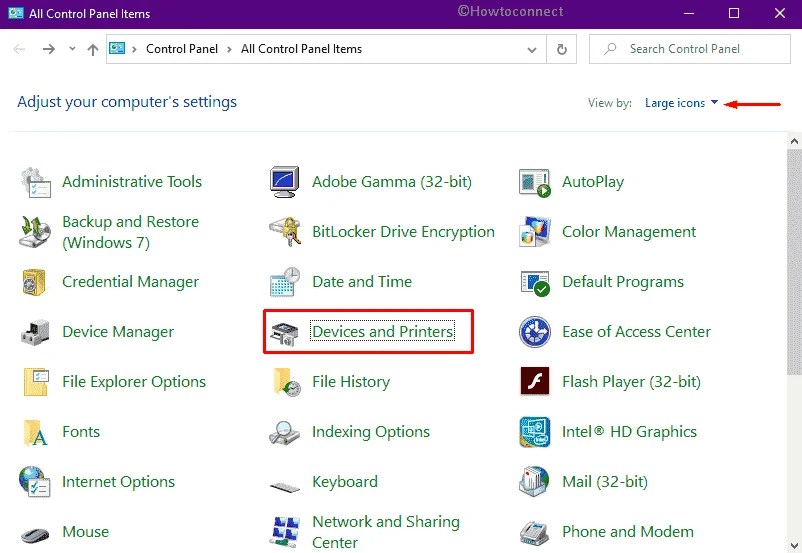Click the Adobe Gamma monitor icon
The width and height of the screenshot is (802, 553).
click(x=284, y=182)
